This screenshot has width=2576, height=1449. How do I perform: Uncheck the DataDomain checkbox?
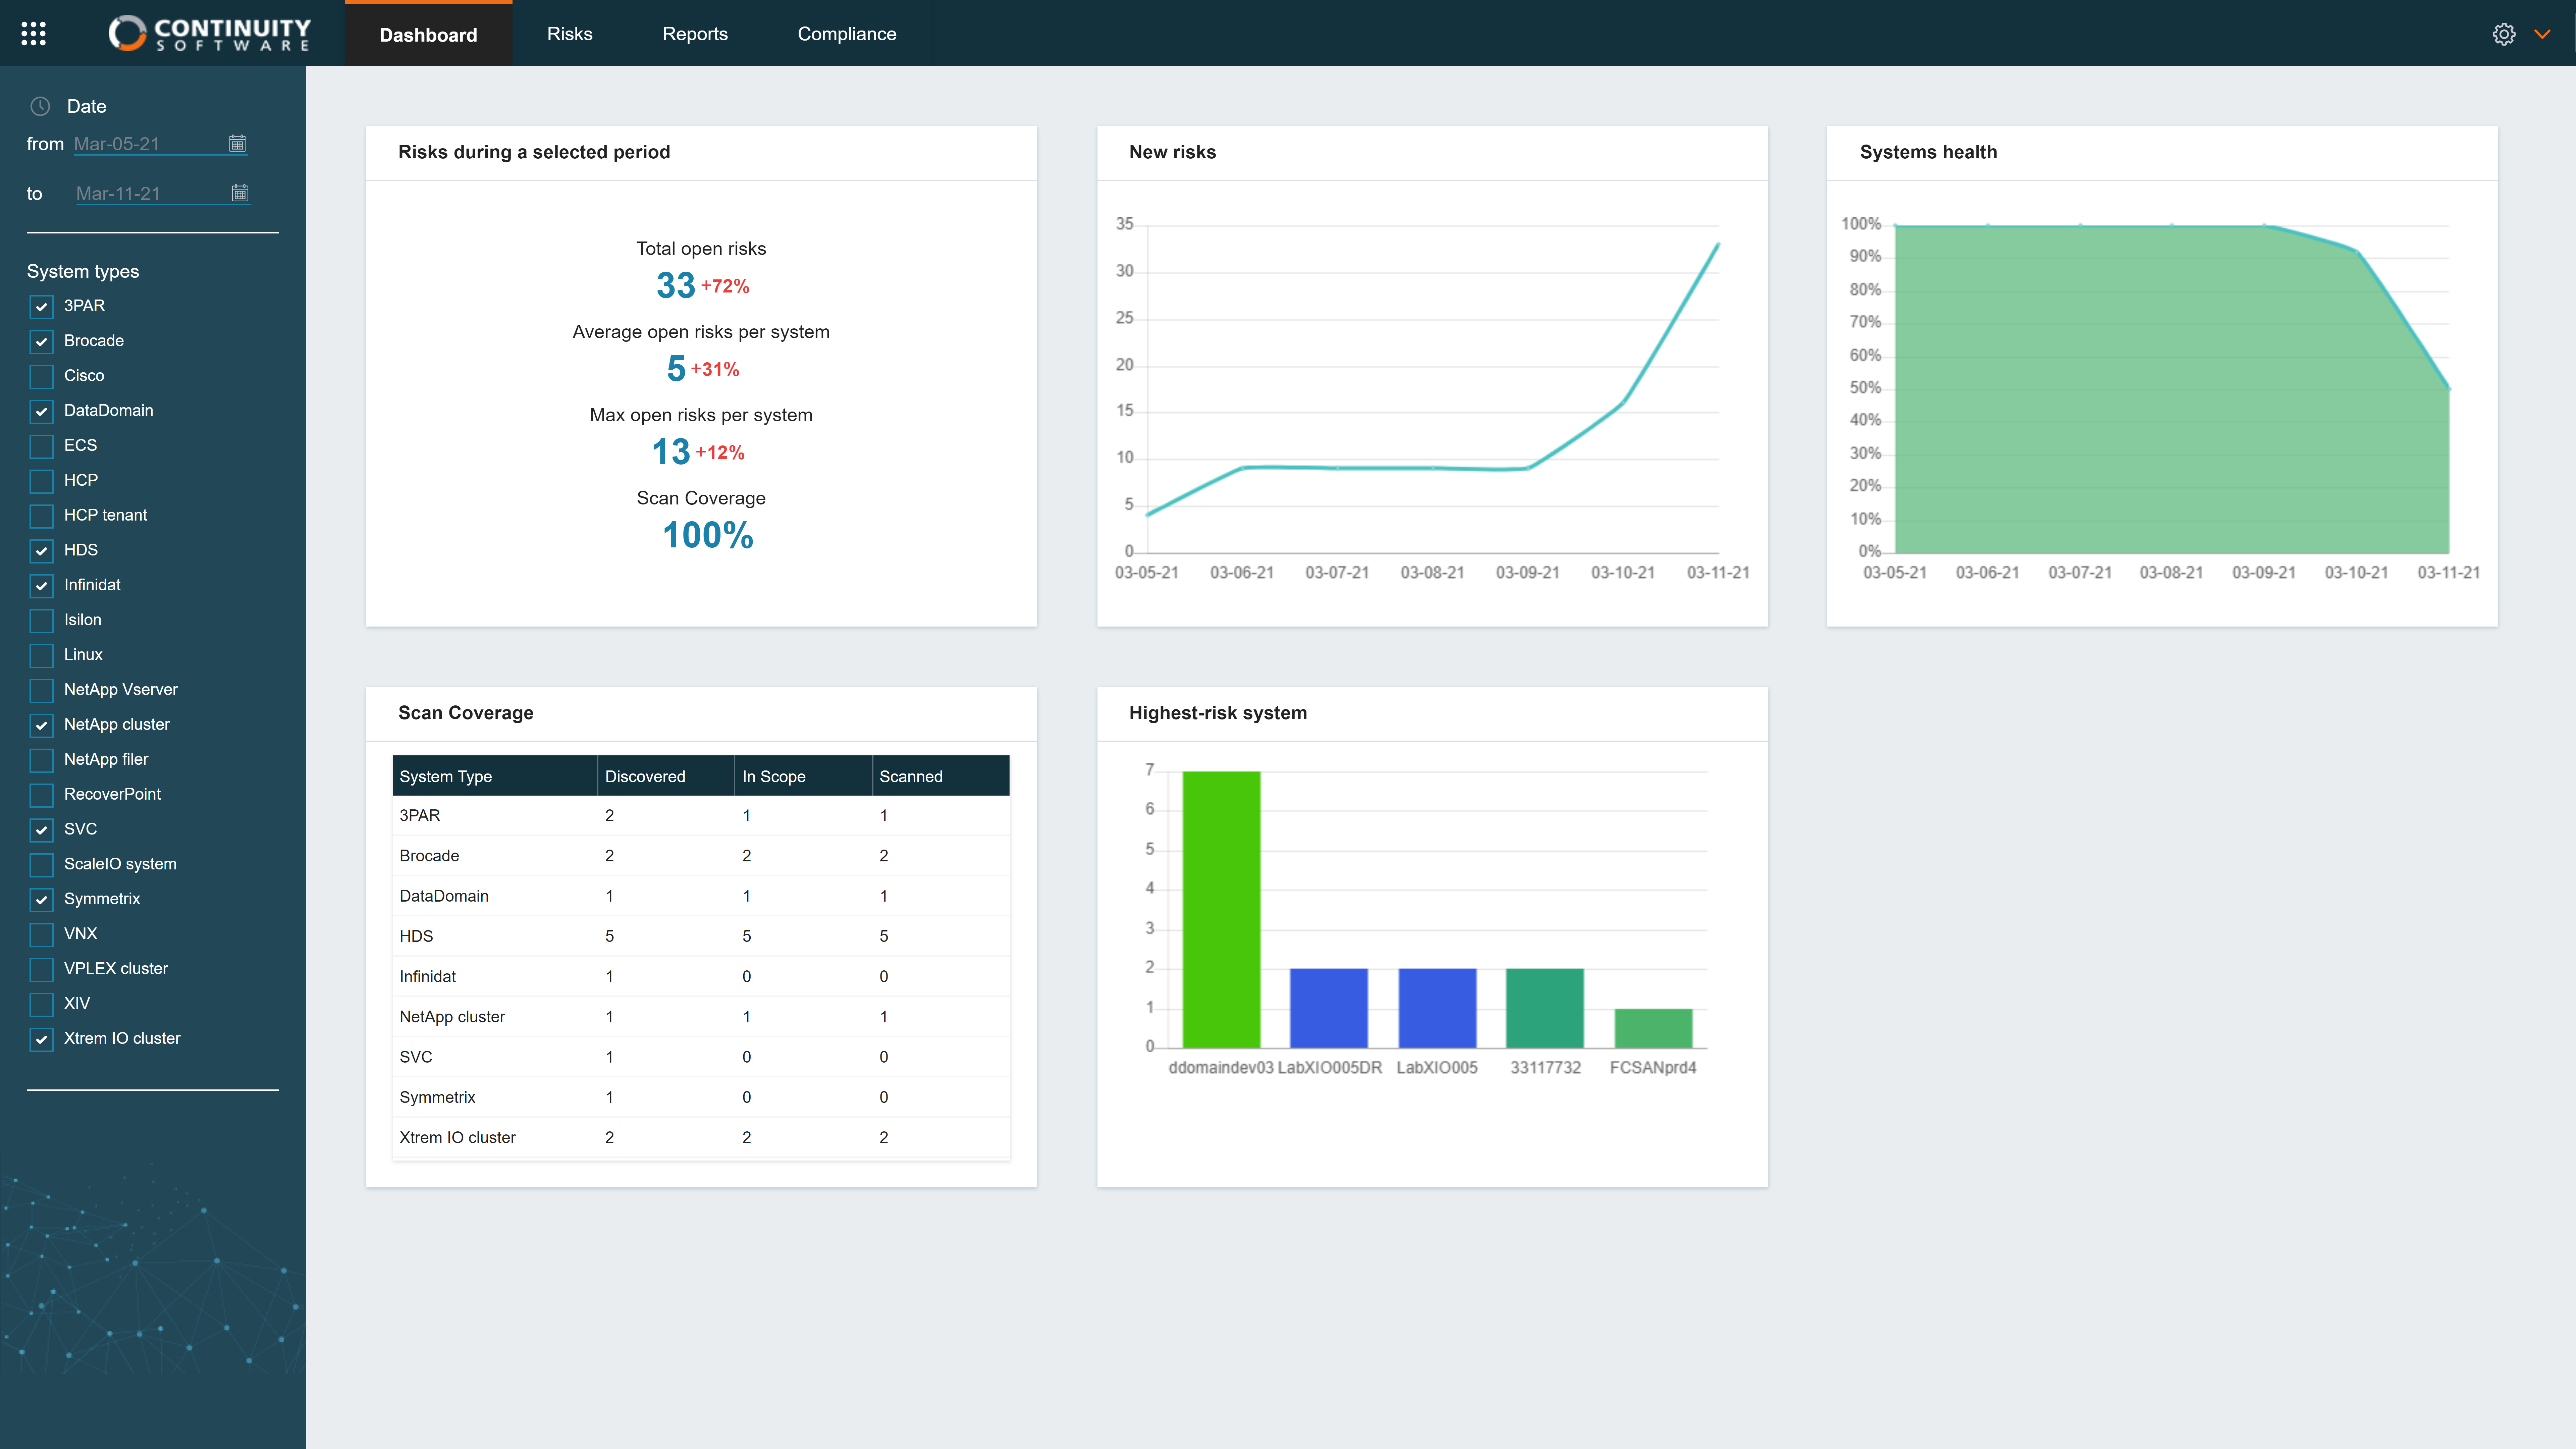coord(41,412)
